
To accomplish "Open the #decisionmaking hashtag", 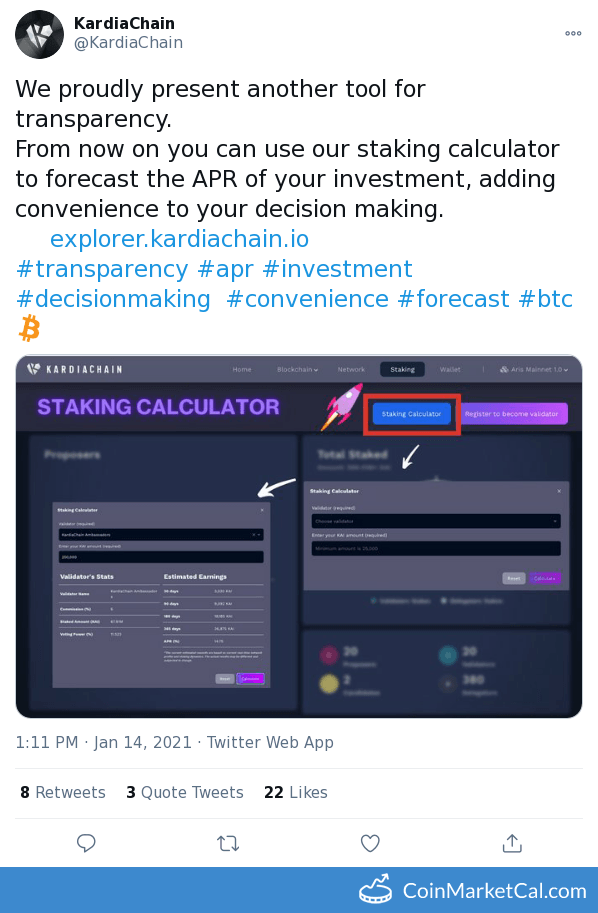I will click(113, 299).
